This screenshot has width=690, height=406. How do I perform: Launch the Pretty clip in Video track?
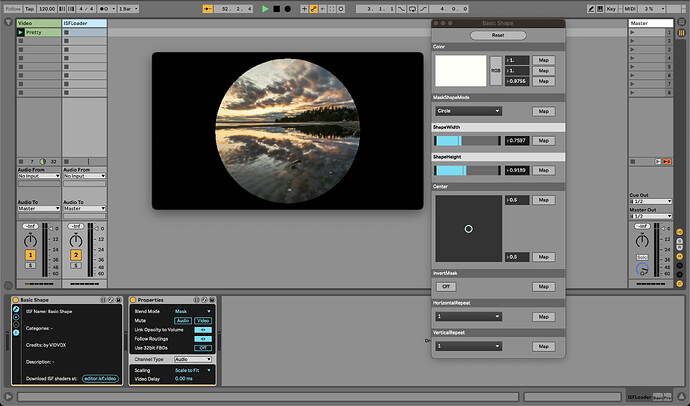[x=22, y=32]
